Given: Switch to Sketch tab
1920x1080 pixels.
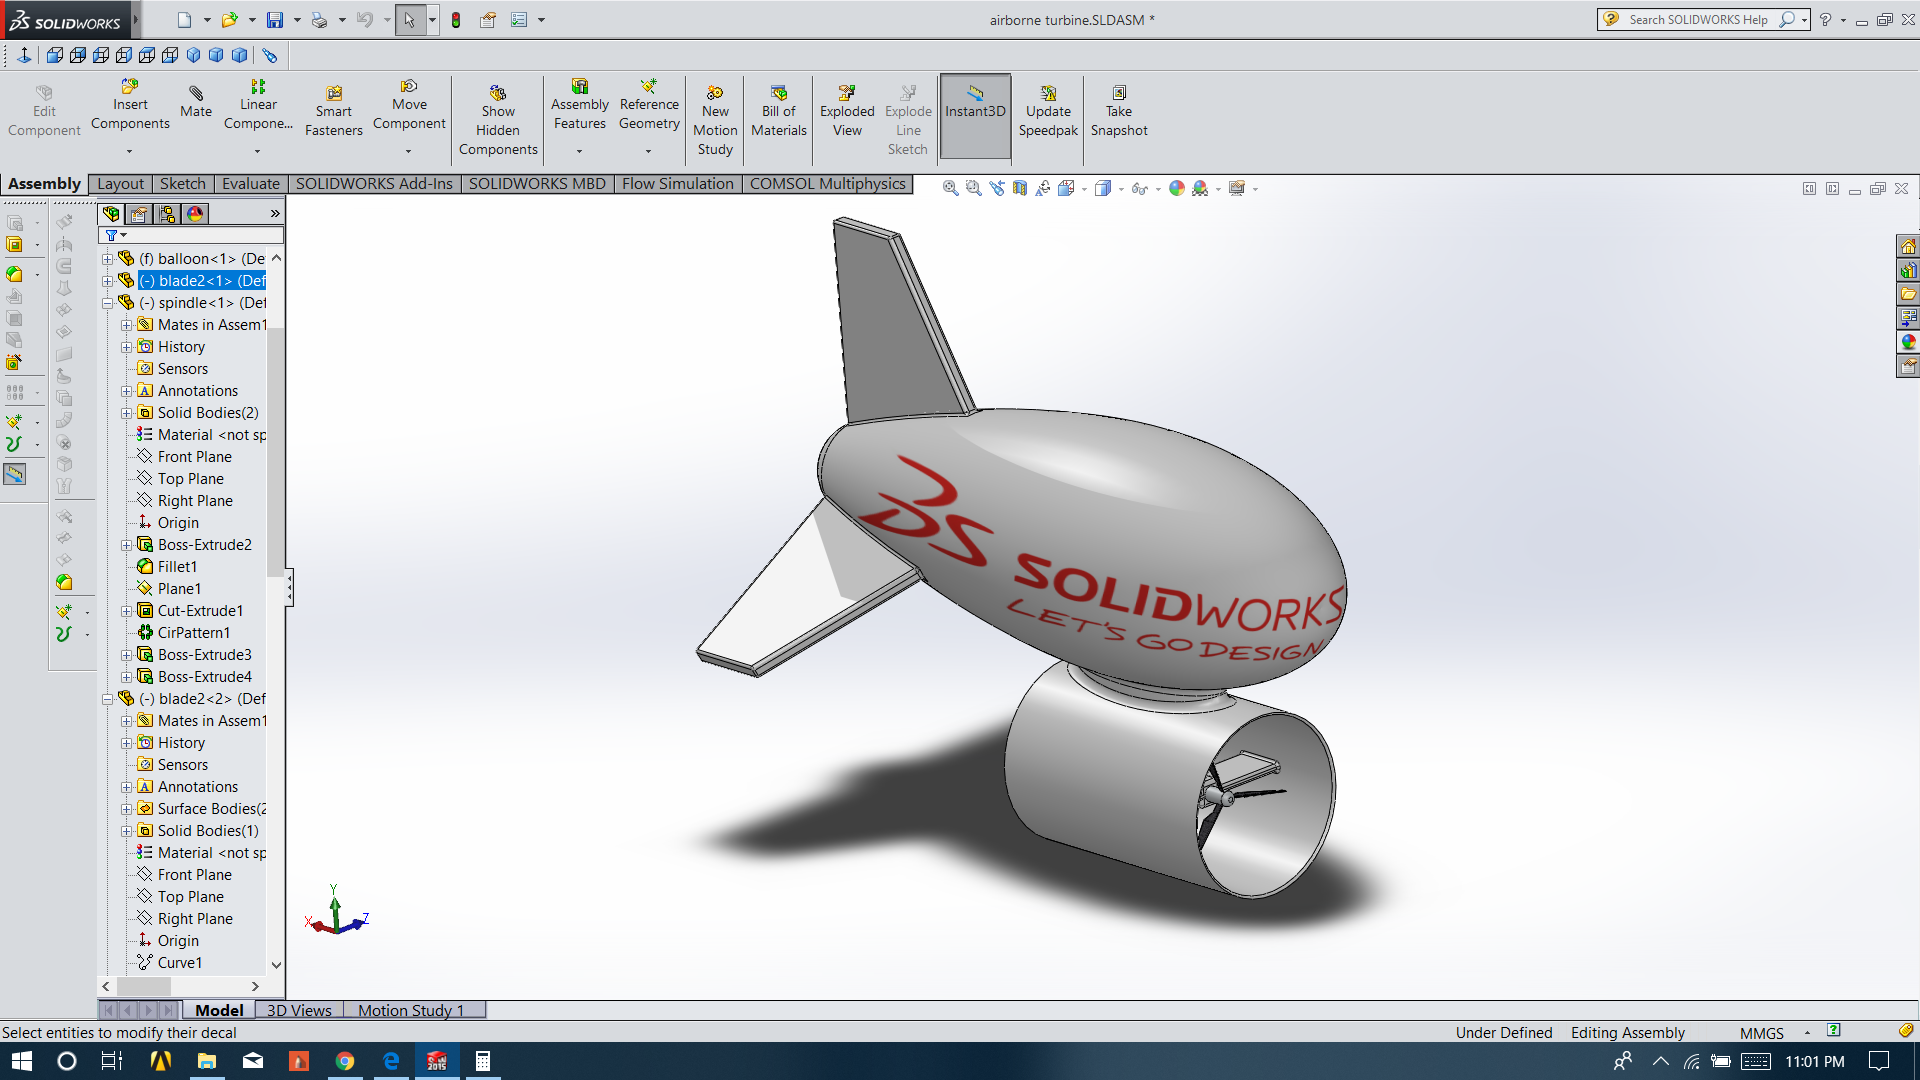Looking at the screenshot, I should pos(183,184).
